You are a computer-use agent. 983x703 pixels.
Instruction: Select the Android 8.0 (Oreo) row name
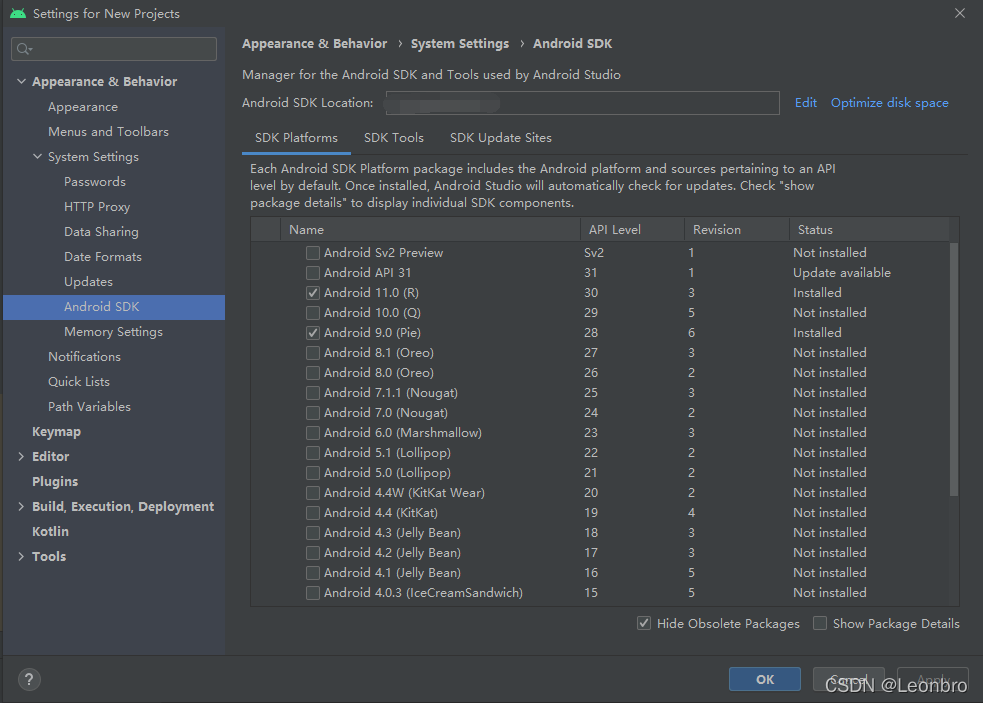tap(379, 373)
